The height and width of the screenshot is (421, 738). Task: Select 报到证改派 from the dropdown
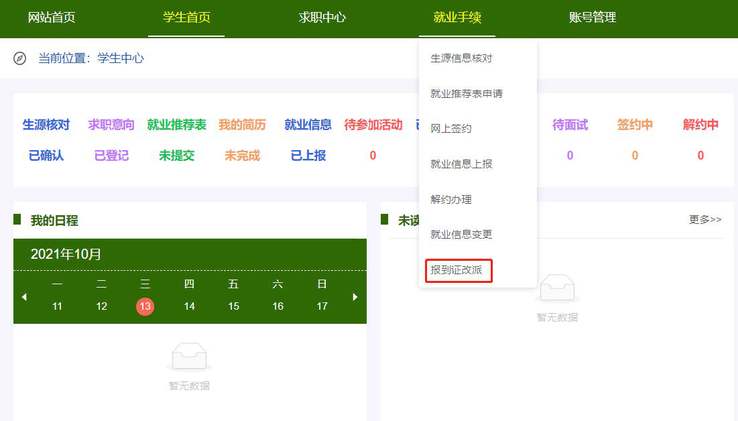pos(456,270)
